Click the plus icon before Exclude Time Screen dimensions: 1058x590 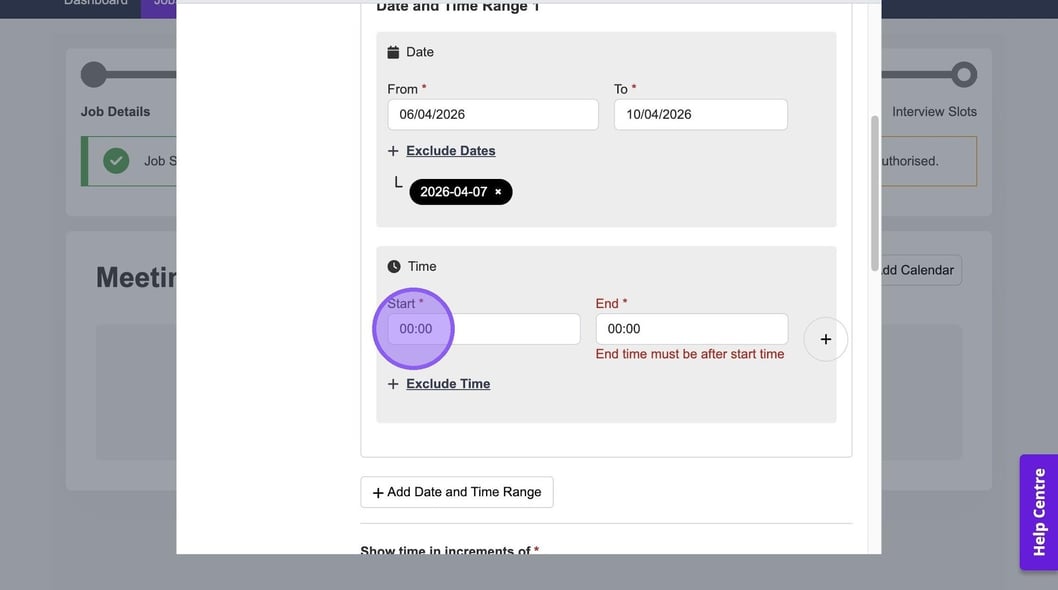click(393, 384)
